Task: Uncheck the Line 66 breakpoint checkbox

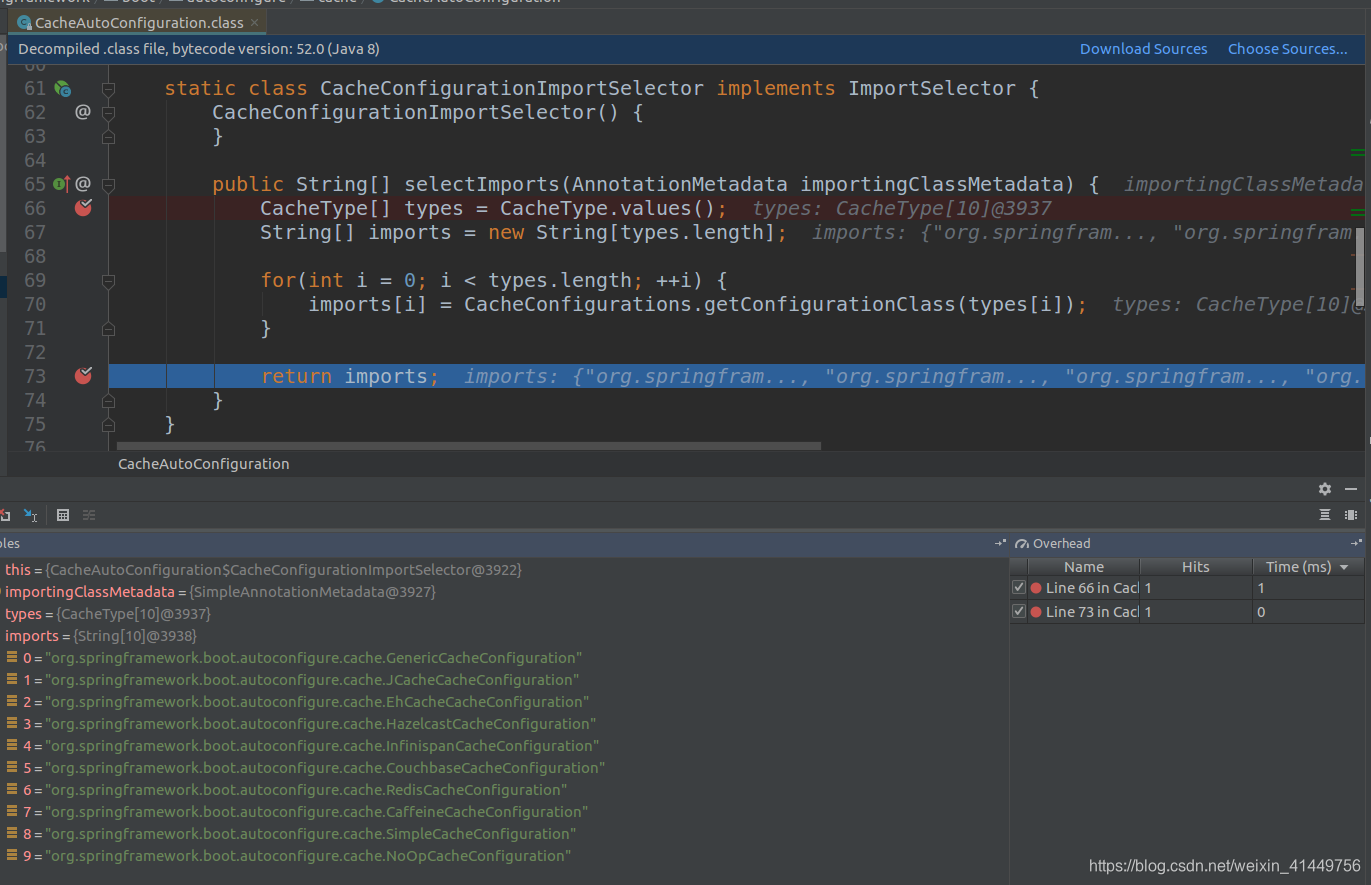Action: pyautogui.click(x=1019, y=588)
